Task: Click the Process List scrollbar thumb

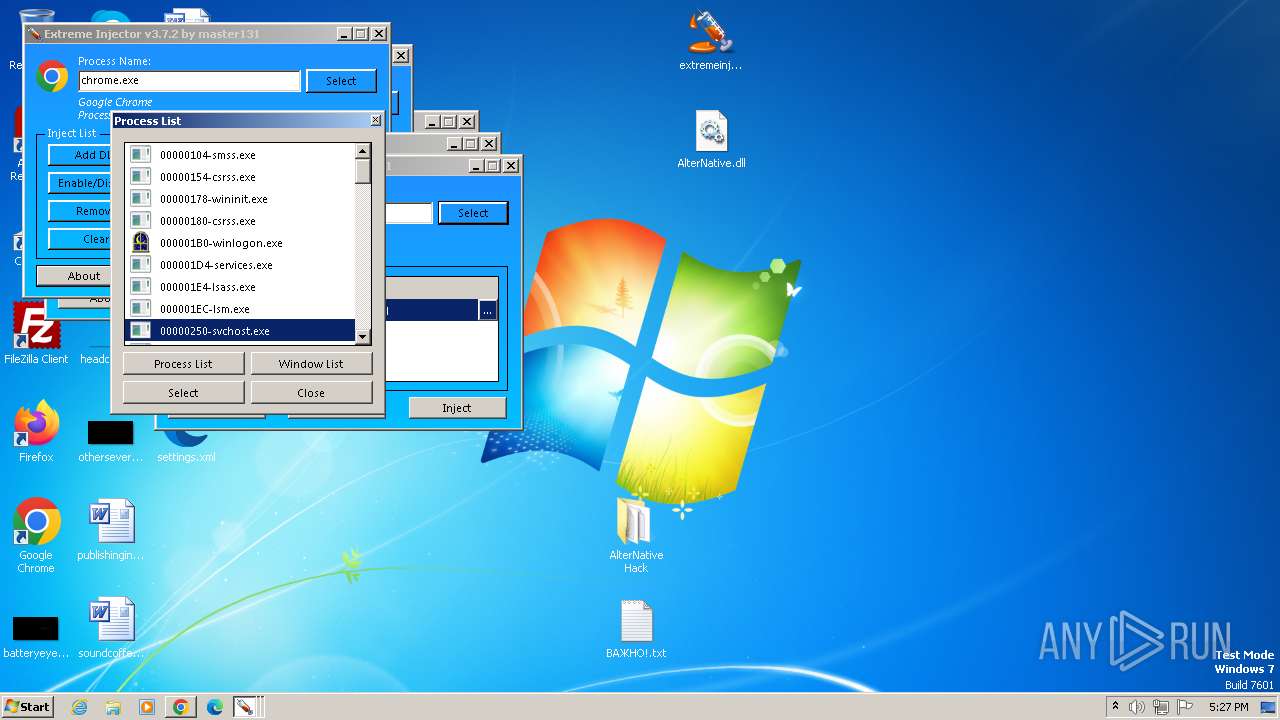Action: click(x=363, y=171)
